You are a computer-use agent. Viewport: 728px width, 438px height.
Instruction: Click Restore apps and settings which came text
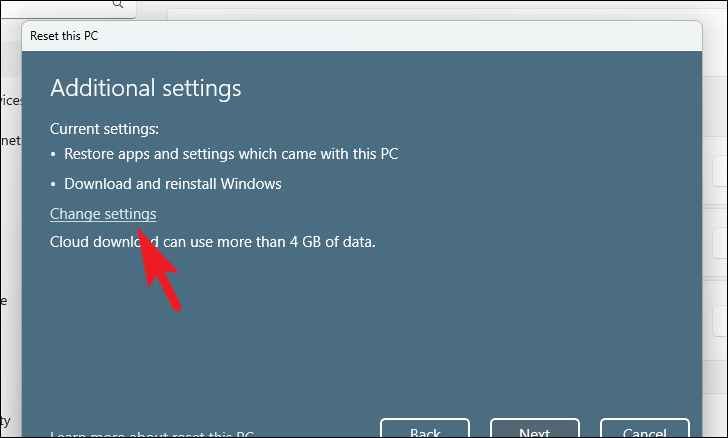pos(231,154)
